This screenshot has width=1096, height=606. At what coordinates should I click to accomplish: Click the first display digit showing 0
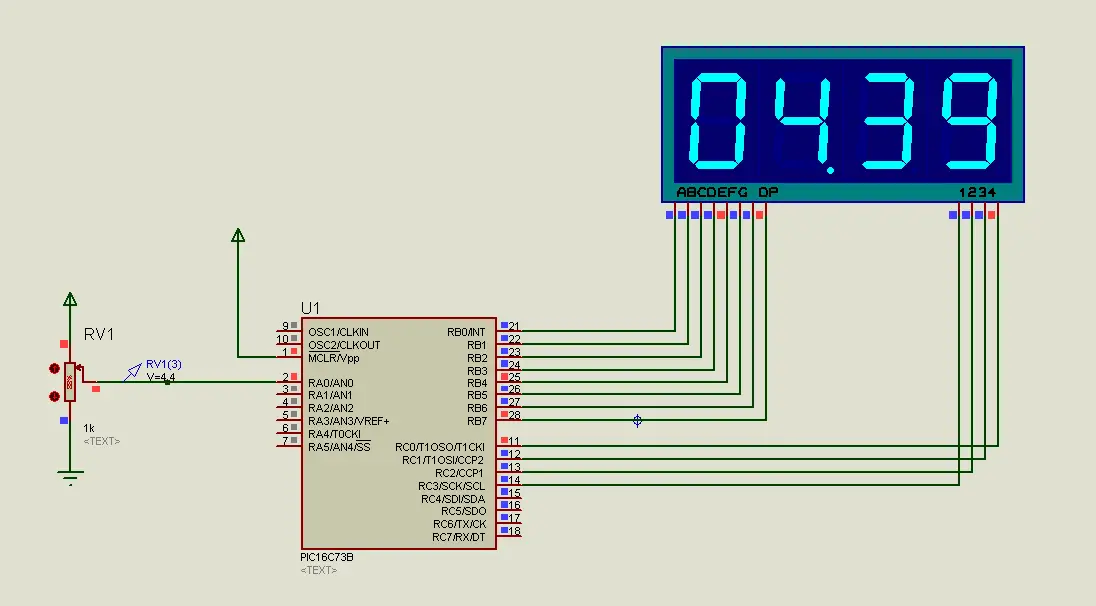point(716,120)
